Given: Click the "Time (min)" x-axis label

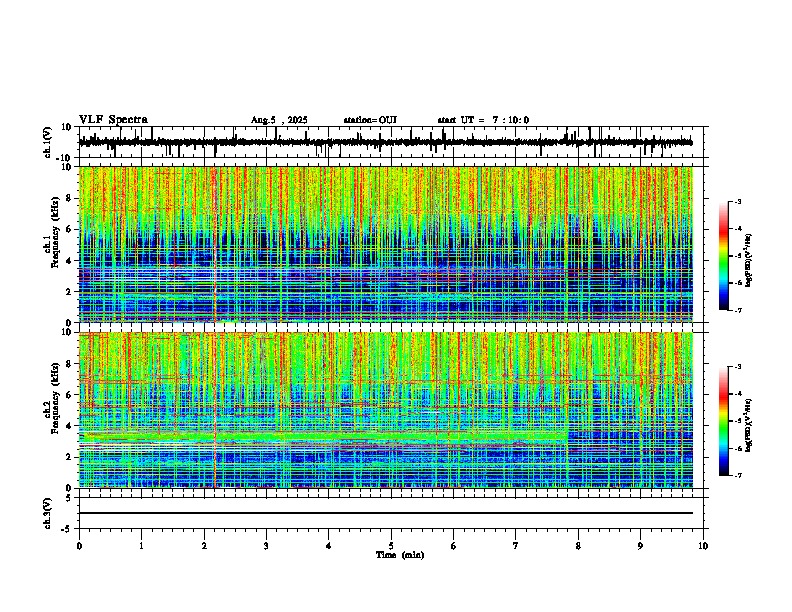Looking at the screenshot, I should (400, 555).
